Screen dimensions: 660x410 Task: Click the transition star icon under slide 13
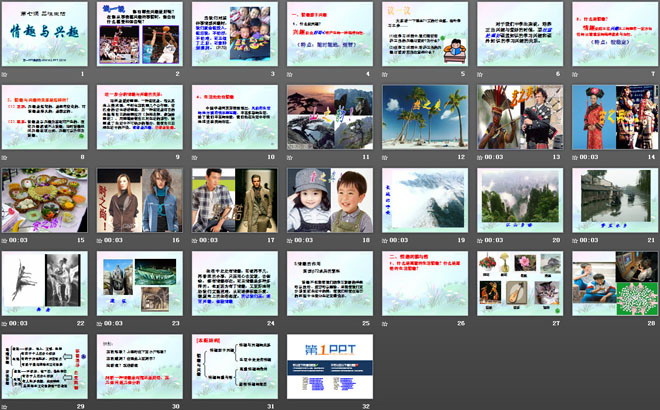tap(480, 157)
